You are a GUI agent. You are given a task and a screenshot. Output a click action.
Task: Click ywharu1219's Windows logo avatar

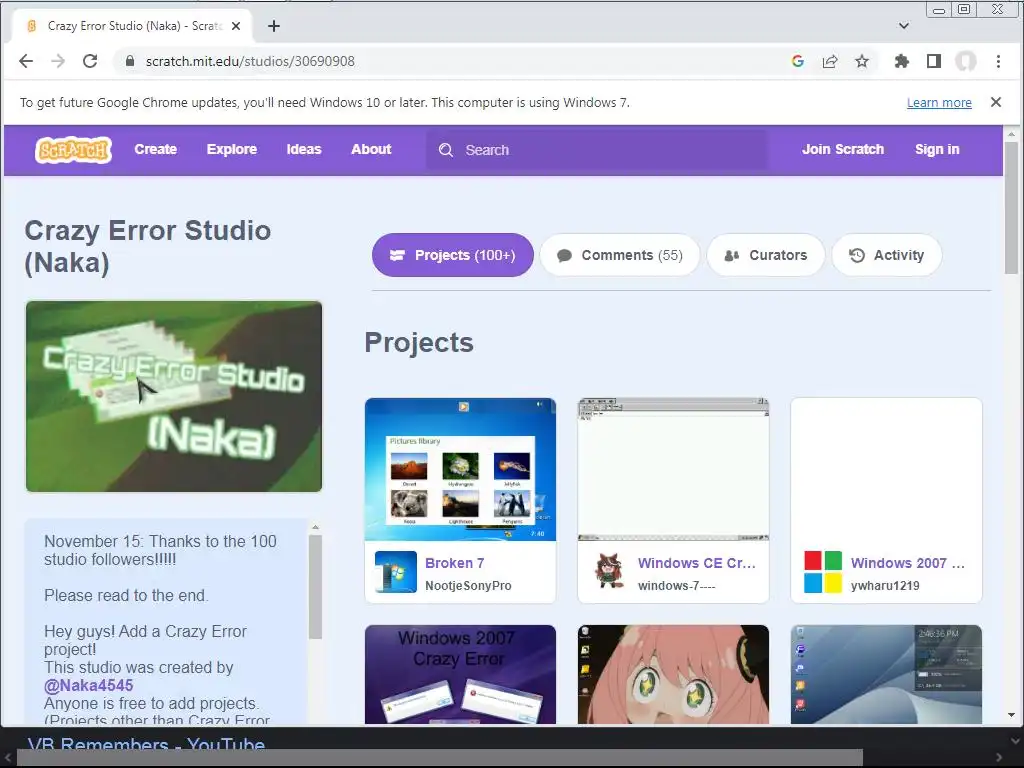tap(823, 572)
